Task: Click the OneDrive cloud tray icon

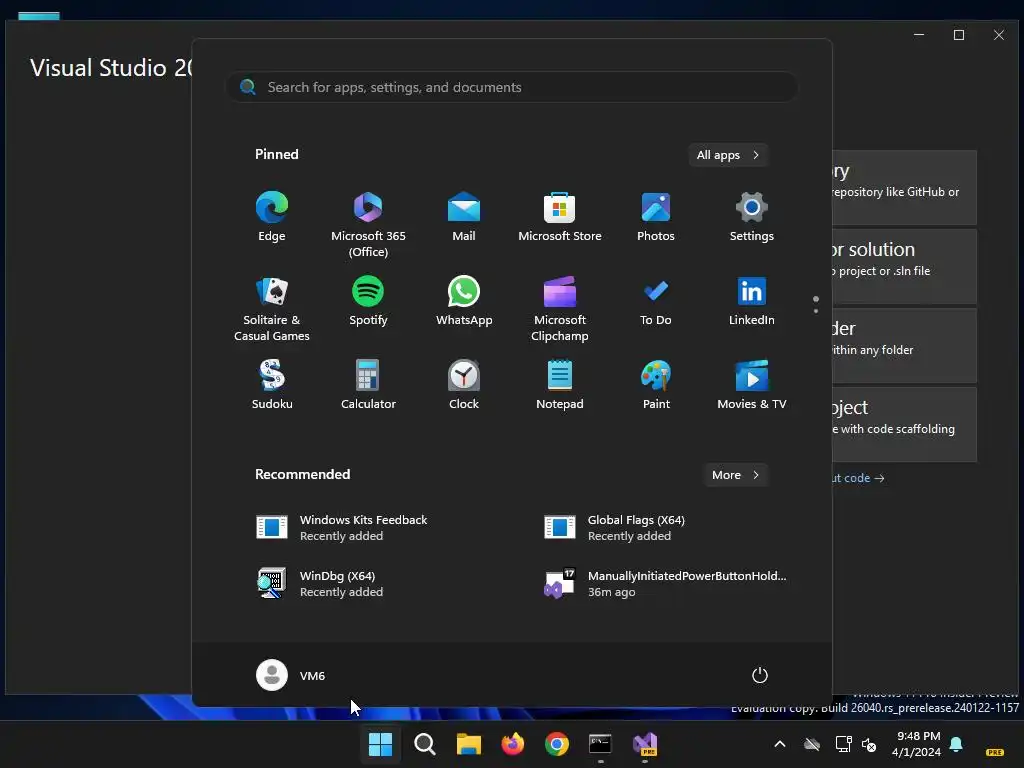Action: (x=812, y=744)
